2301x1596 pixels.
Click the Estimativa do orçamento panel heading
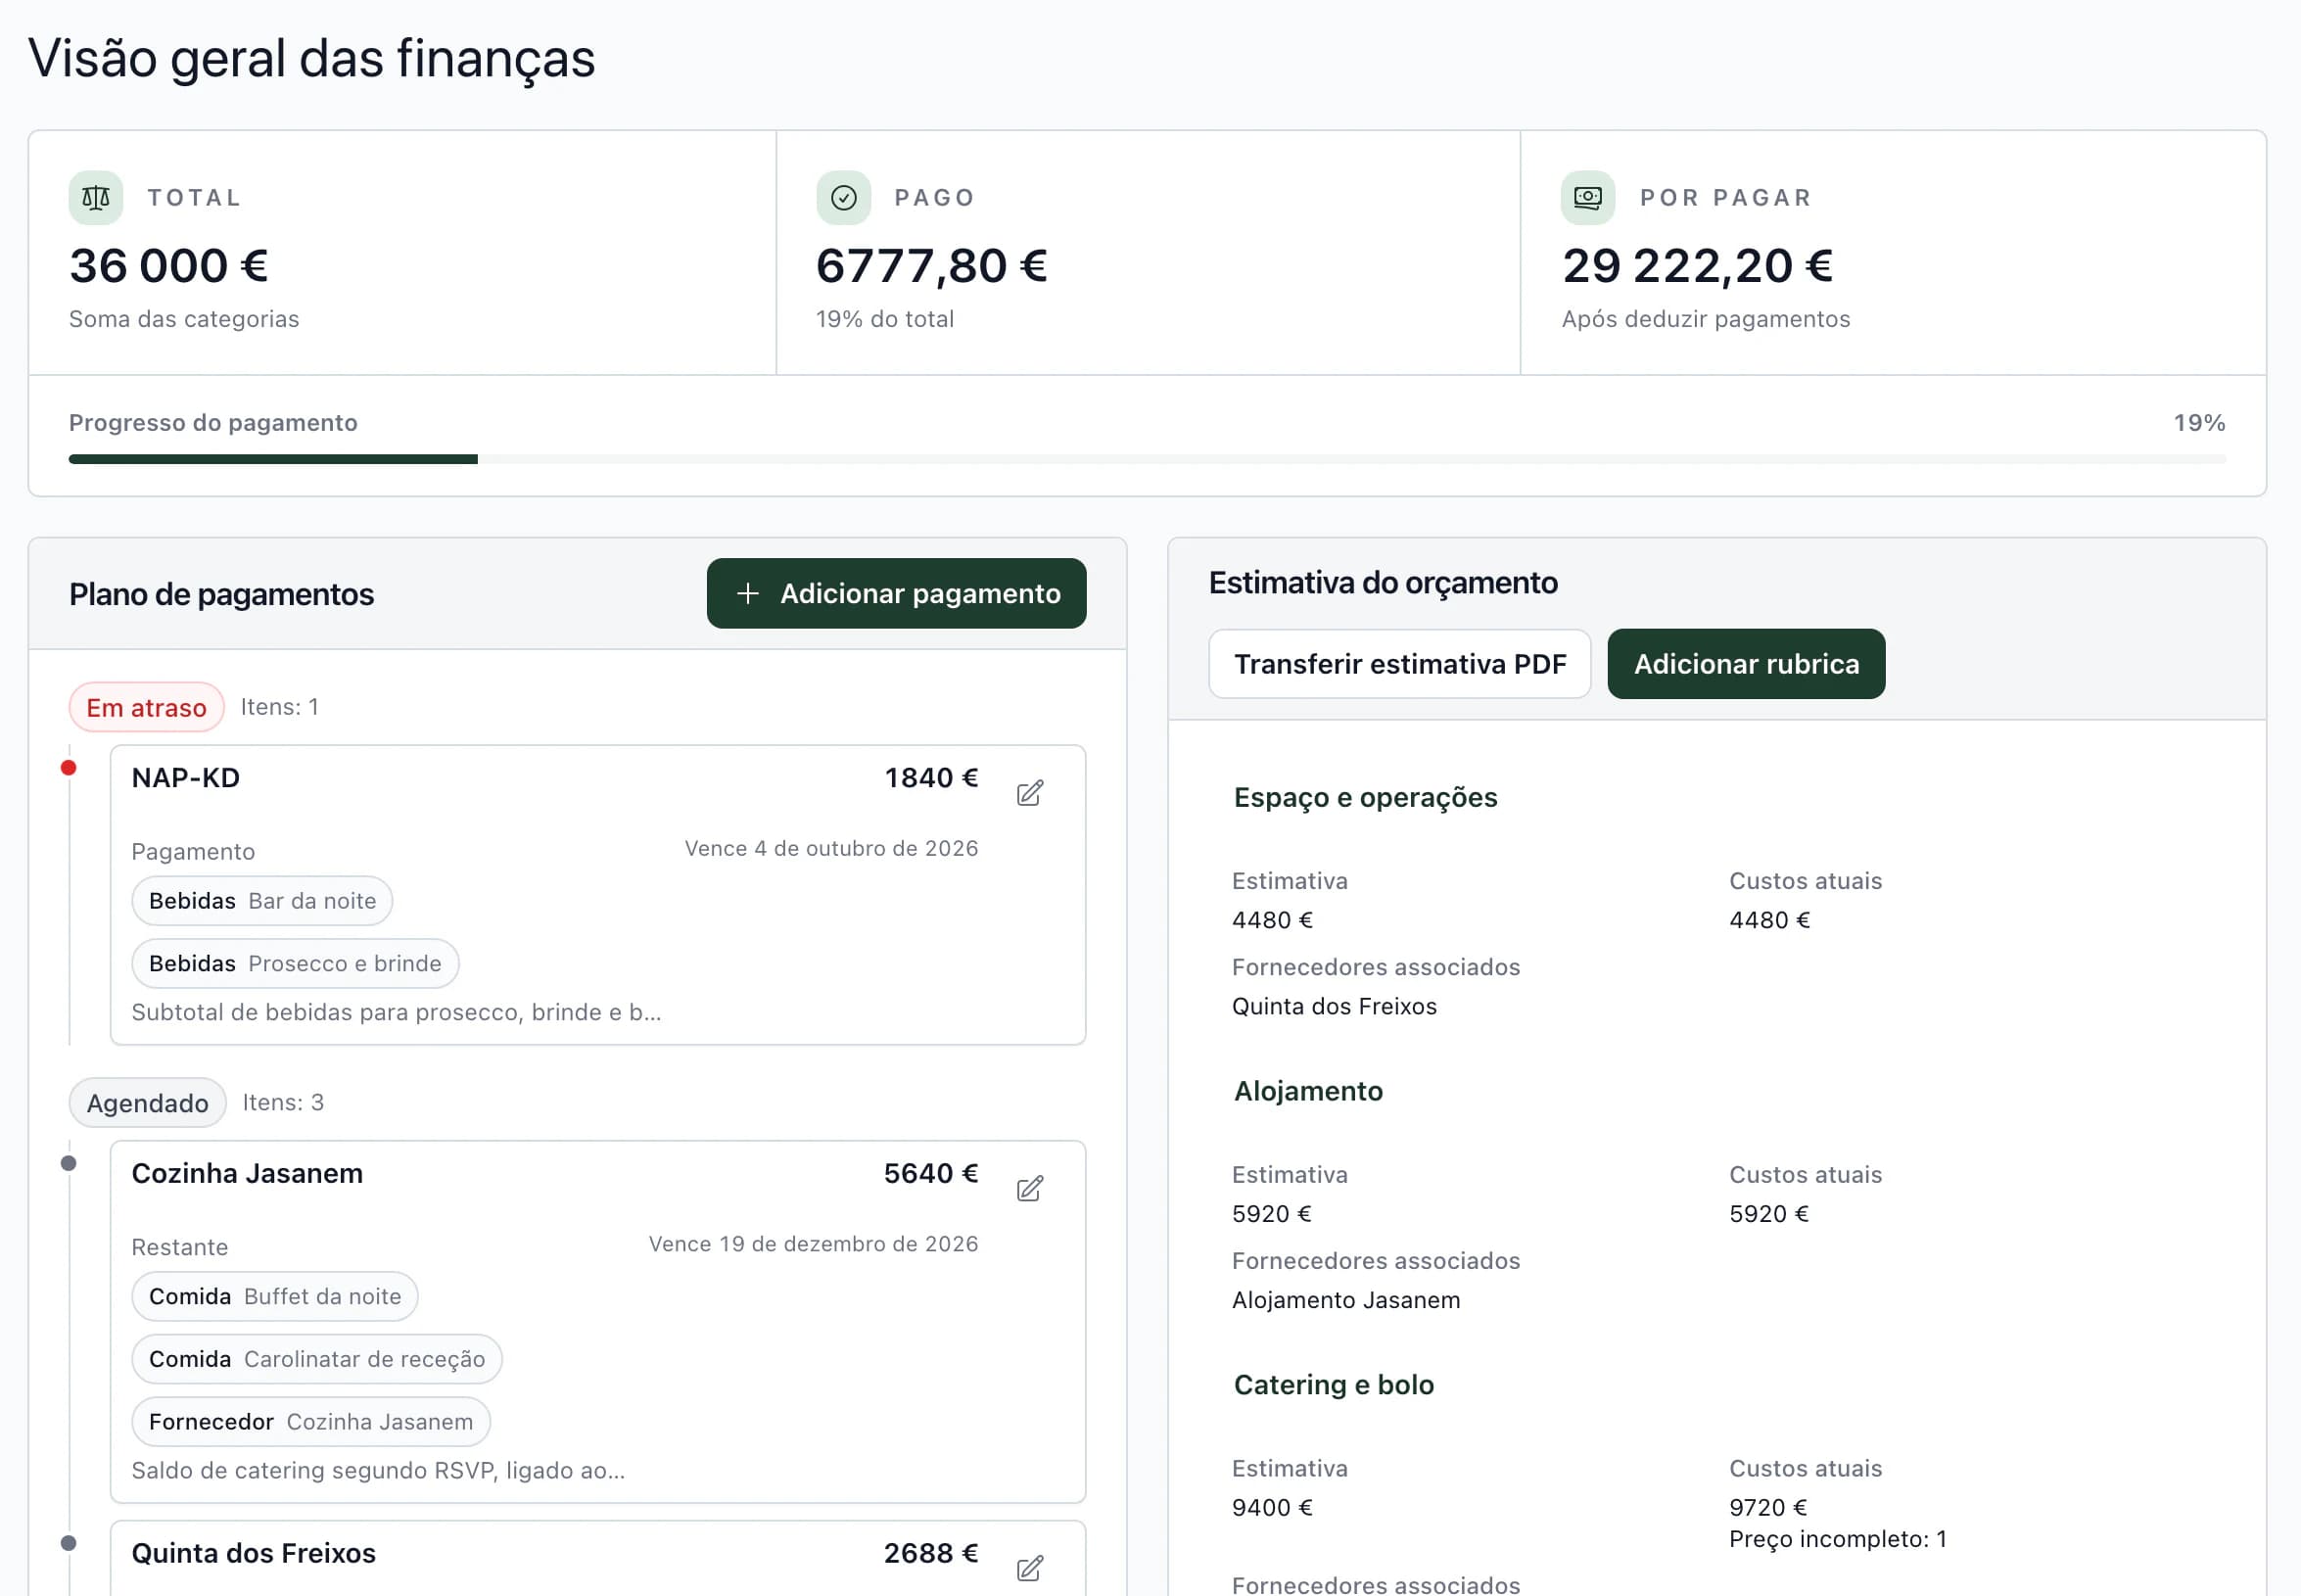coord(1383,583)
